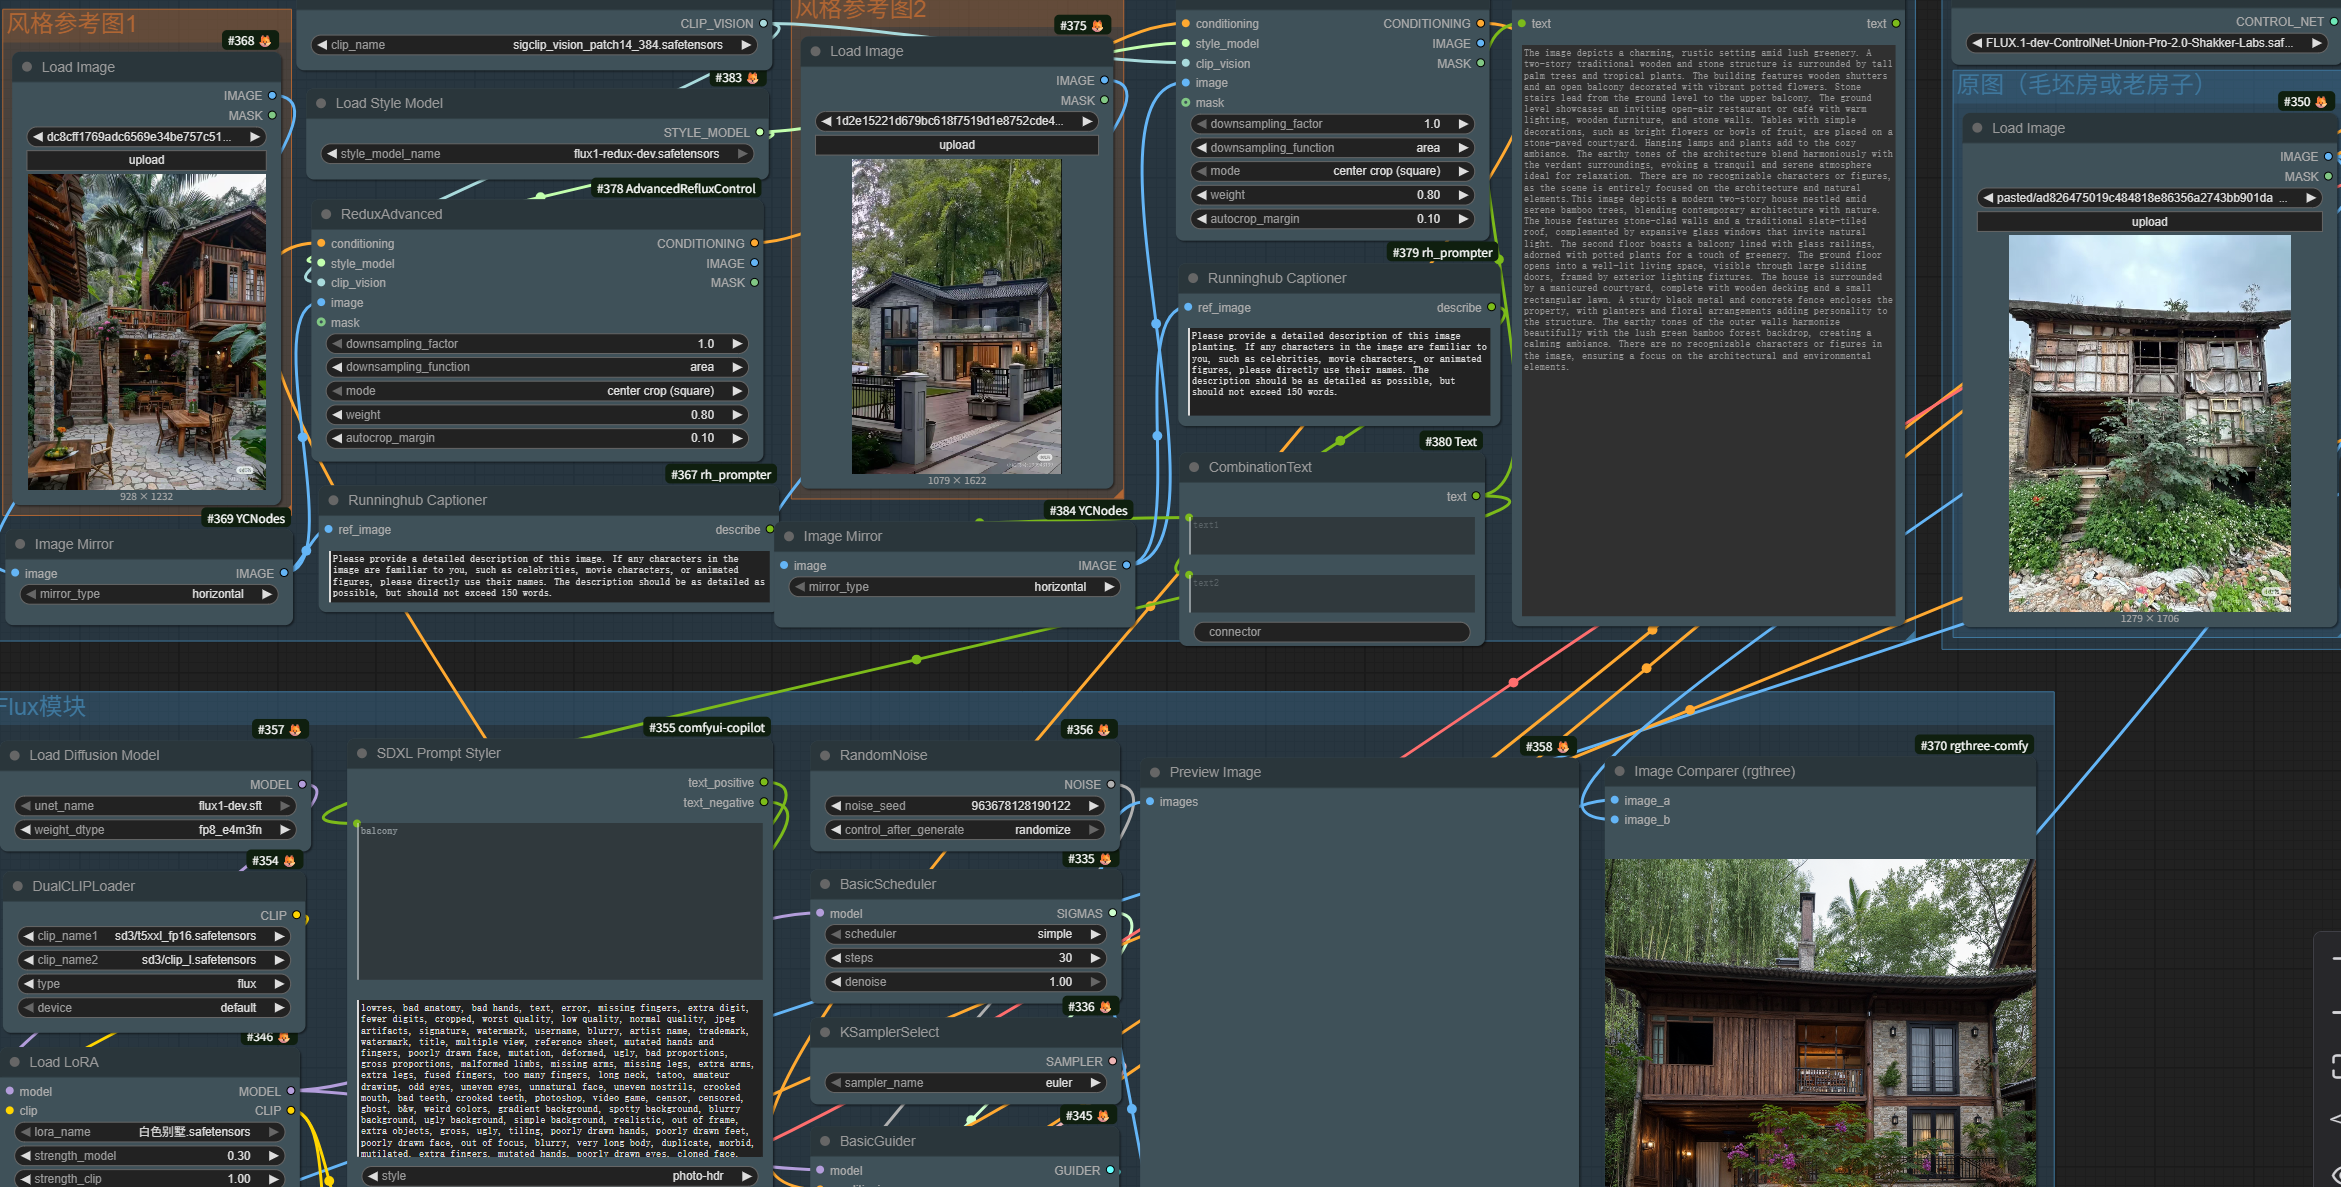Click the fox badge #375 above Load Image
The width and height of the screenshot is (2341, 1187).
tap(1082, 25)
